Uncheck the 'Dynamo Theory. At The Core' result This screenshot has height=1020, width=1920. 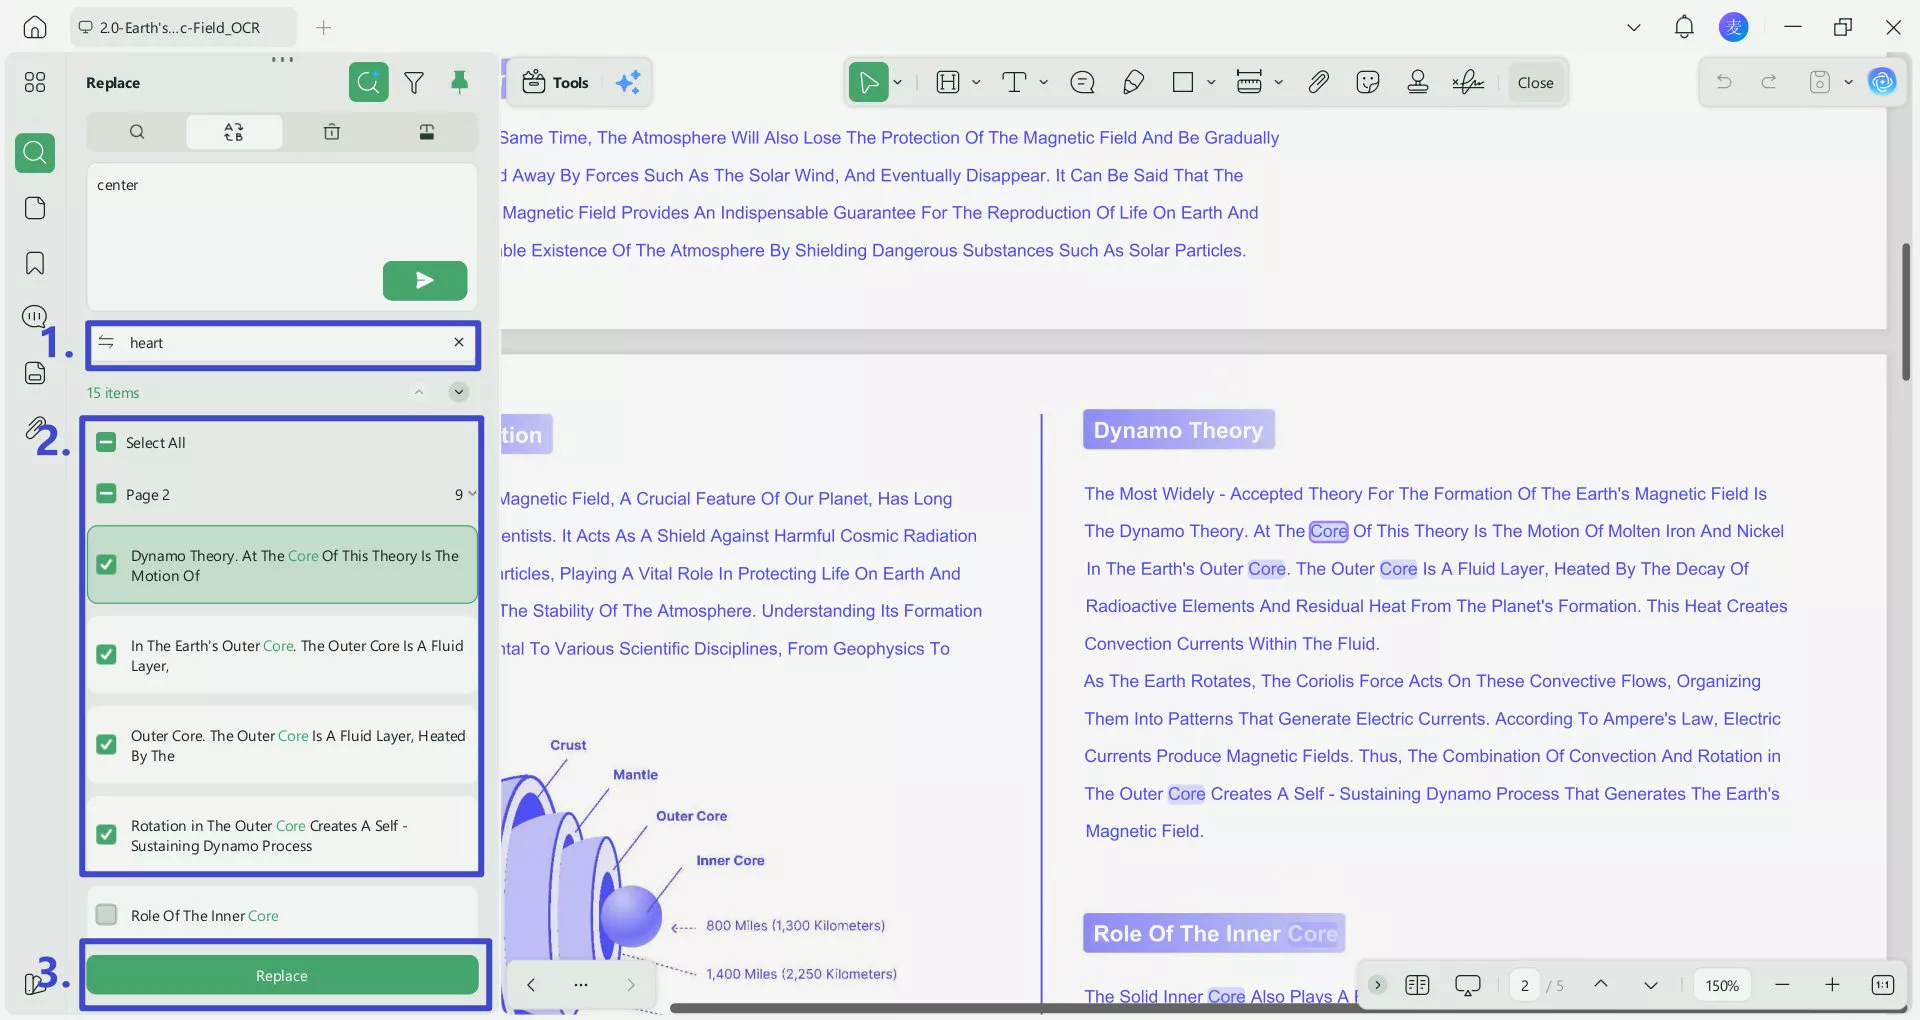click(106, 565)
